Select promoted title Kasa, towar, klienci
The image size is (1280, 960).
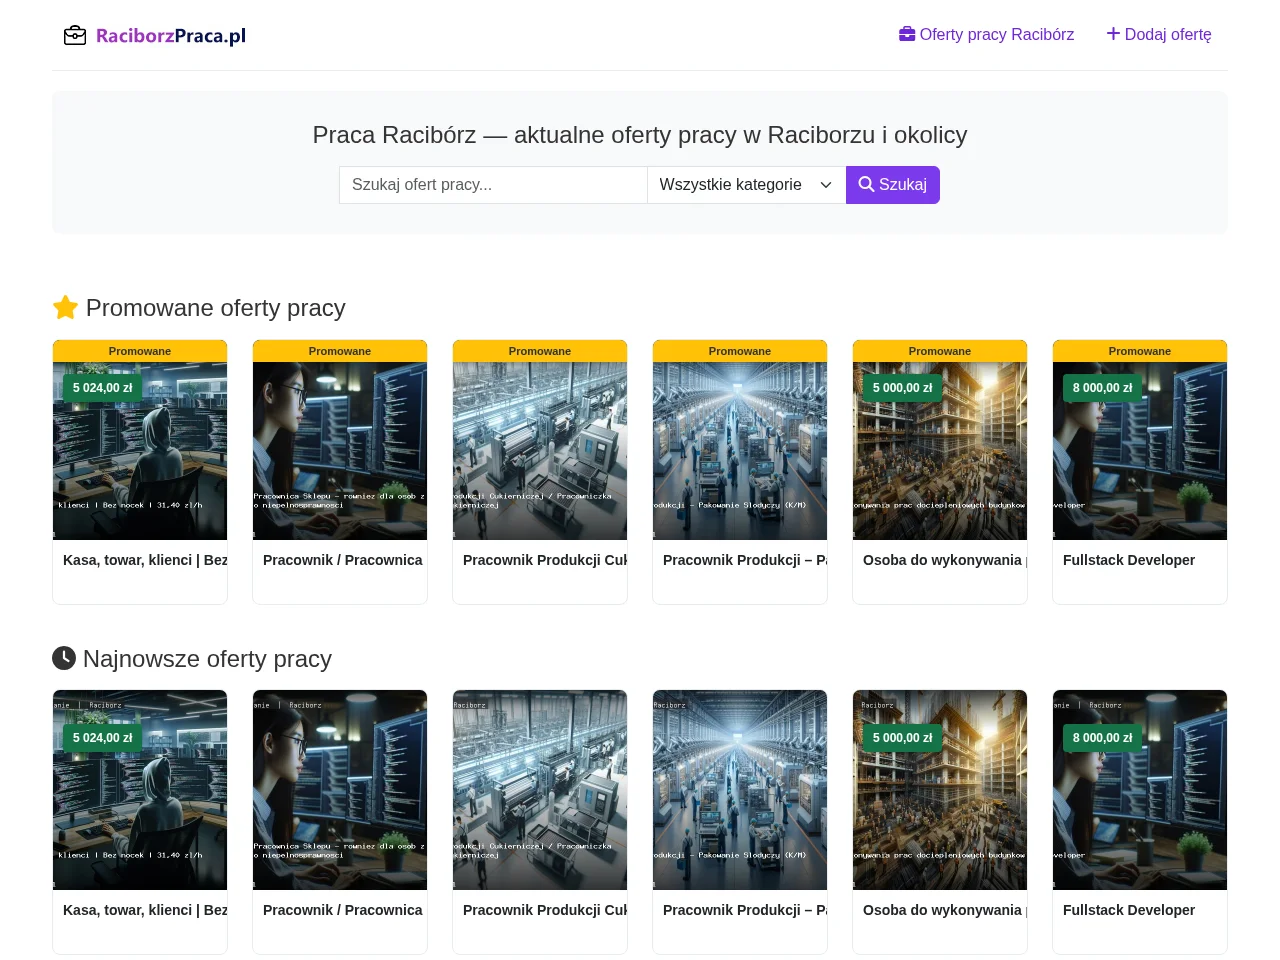tap(145, 560)
